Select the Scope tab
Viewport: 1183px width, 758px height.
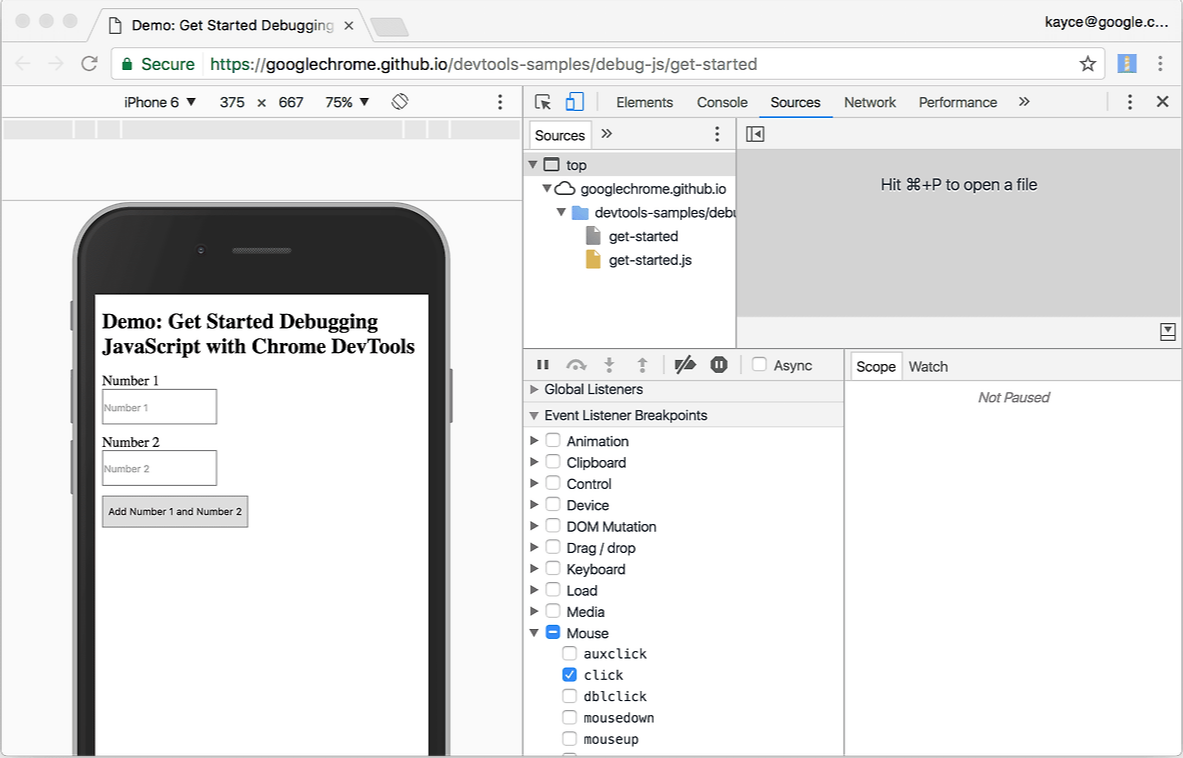[x=876, y=367]
